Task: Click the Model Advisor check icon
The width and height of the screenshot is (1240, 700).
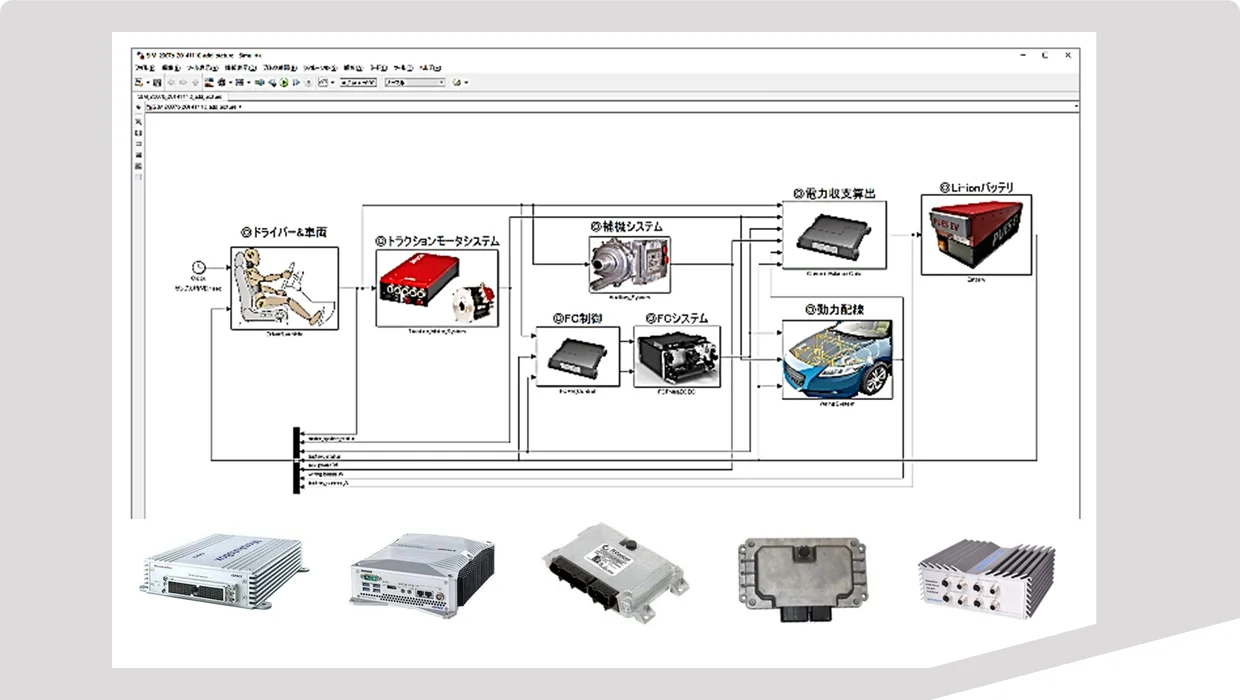Action: (456, 82)
